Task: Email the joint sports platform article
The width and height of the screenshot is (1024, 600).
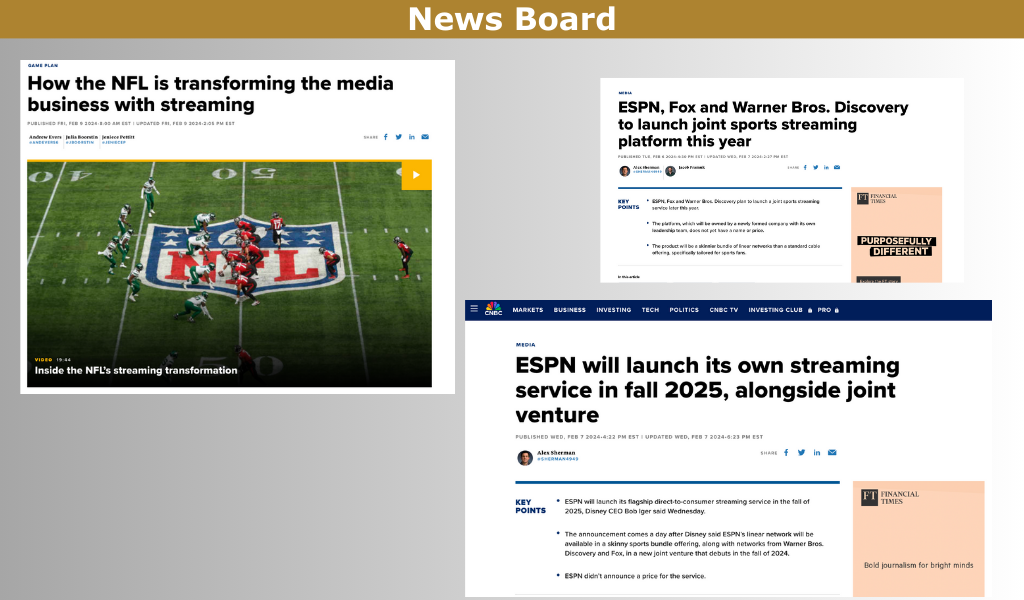Action: pos(837,168)
